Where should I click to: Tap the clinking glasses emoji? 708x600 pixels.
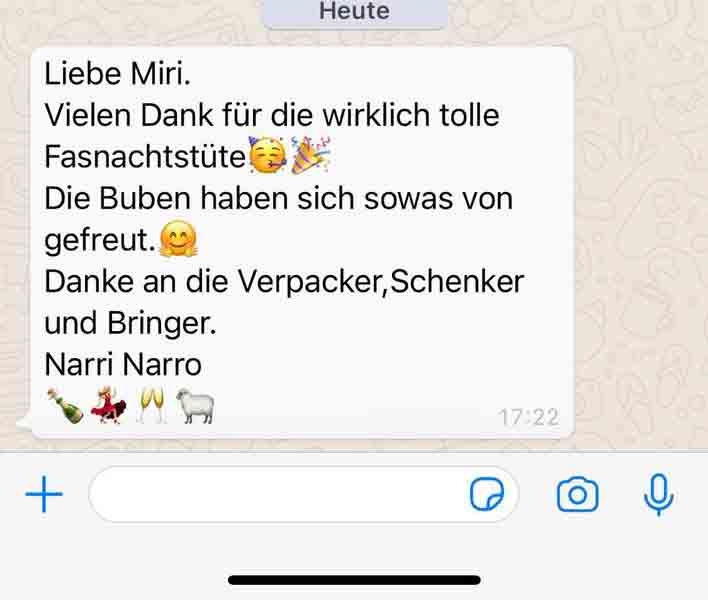click(152, 405)
